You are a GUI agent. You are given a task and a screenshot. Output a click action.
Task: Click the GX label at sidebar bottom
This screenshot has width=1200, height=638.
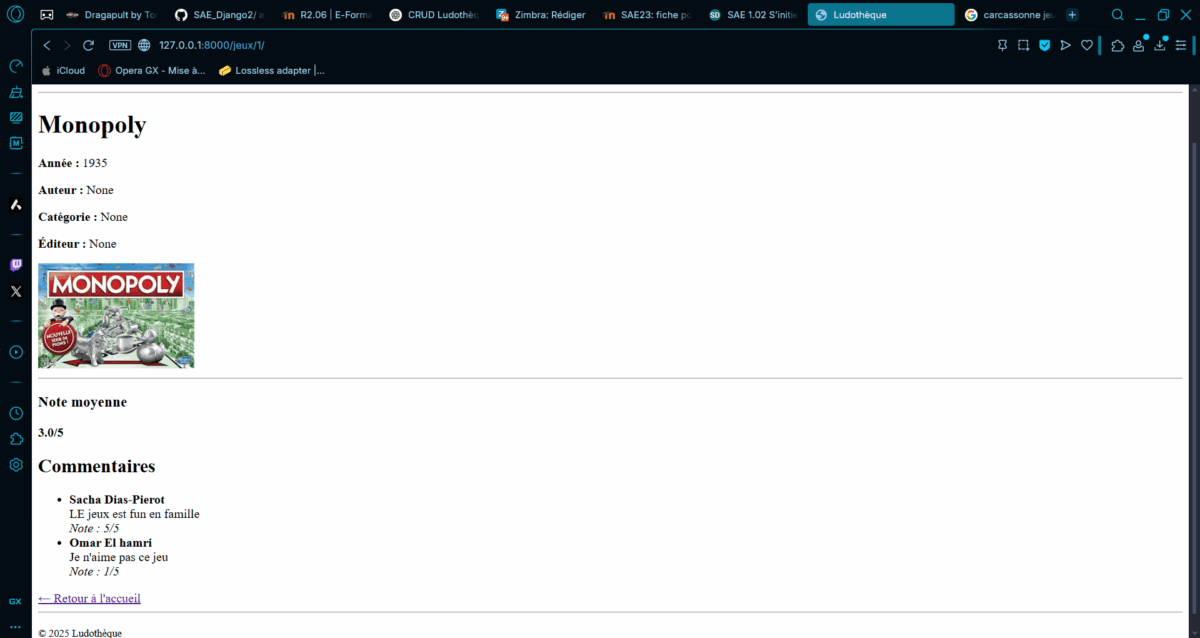[16, 602]
